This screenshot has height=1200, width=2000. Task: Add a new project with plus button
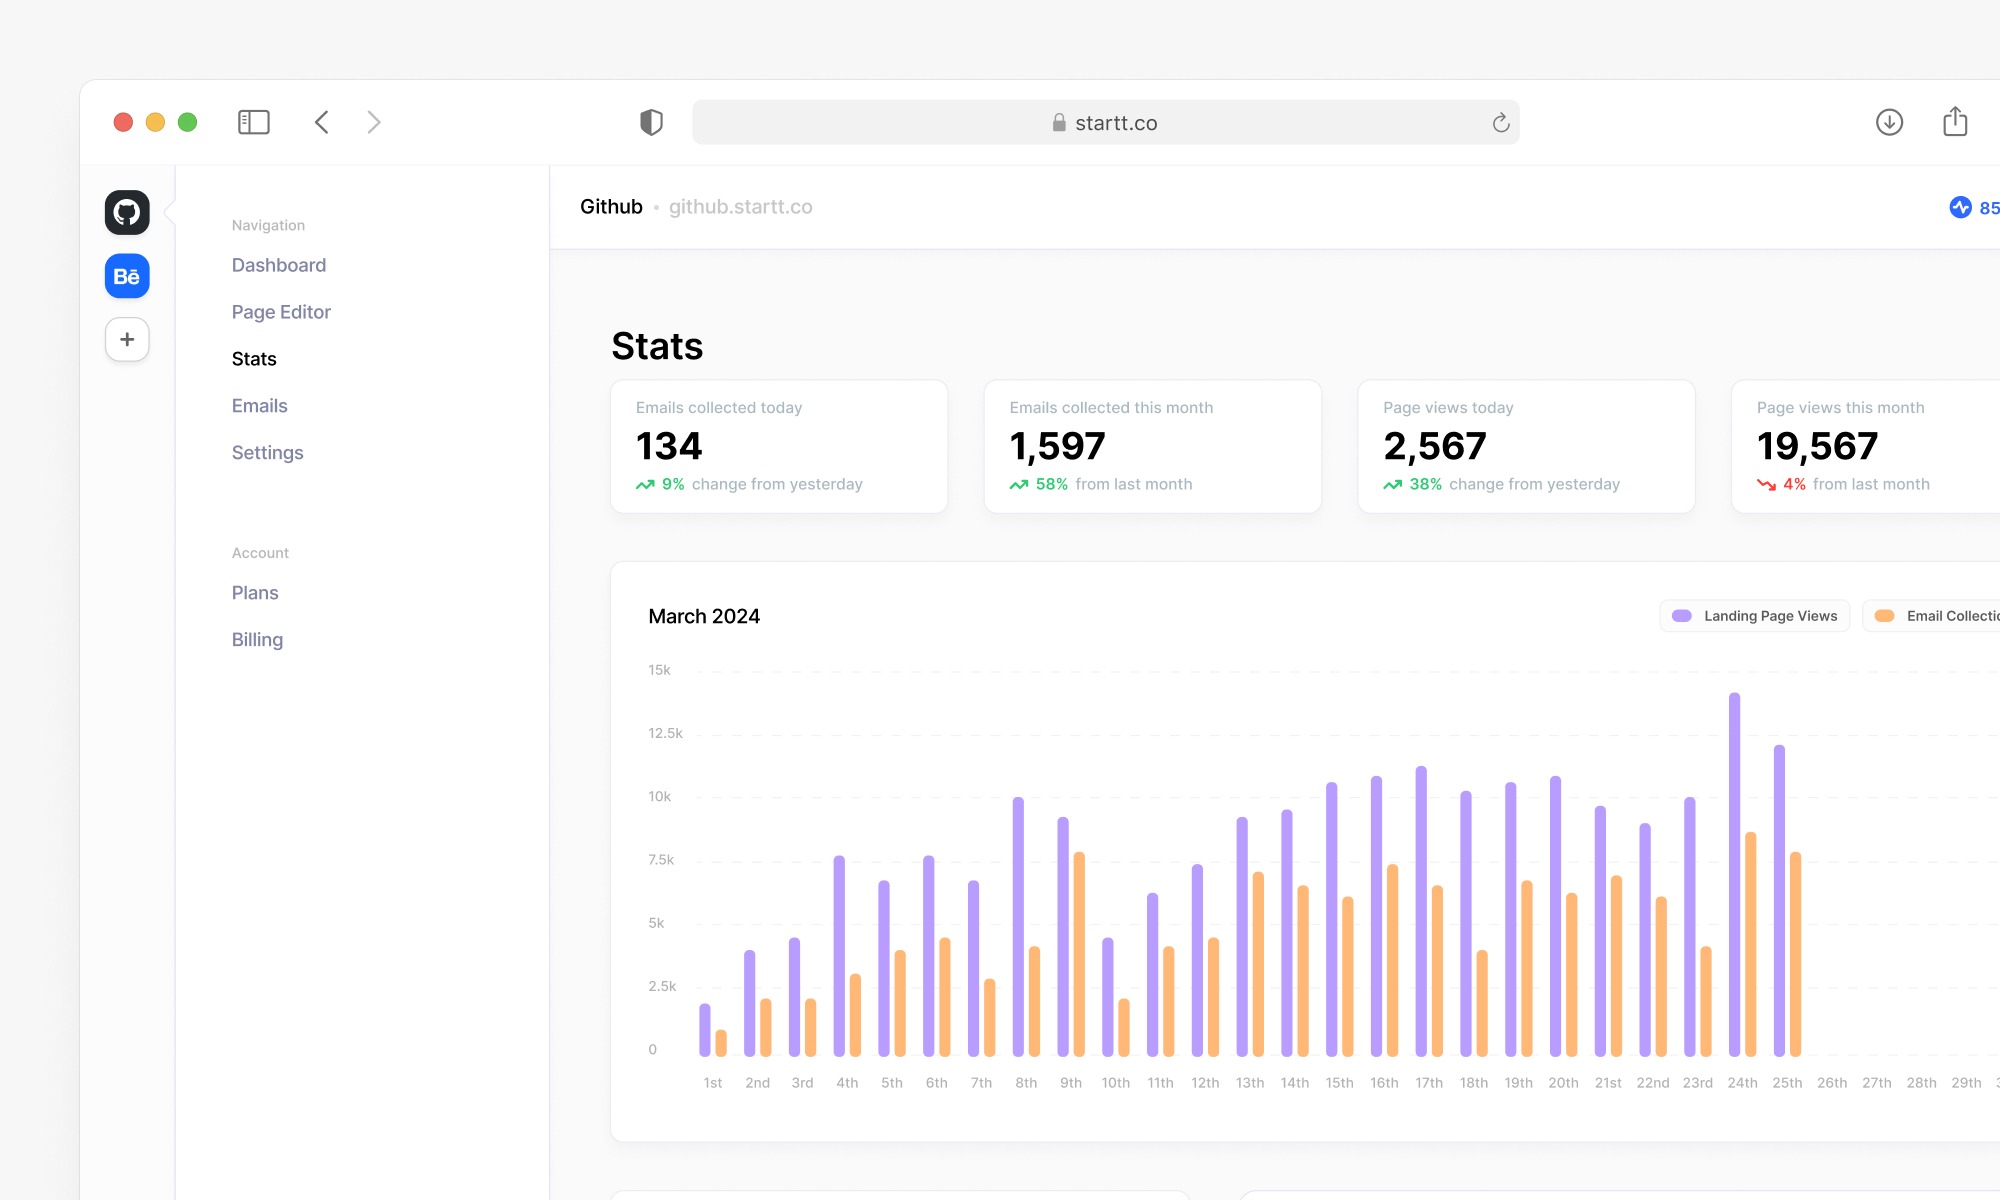(x=127, y=340)
